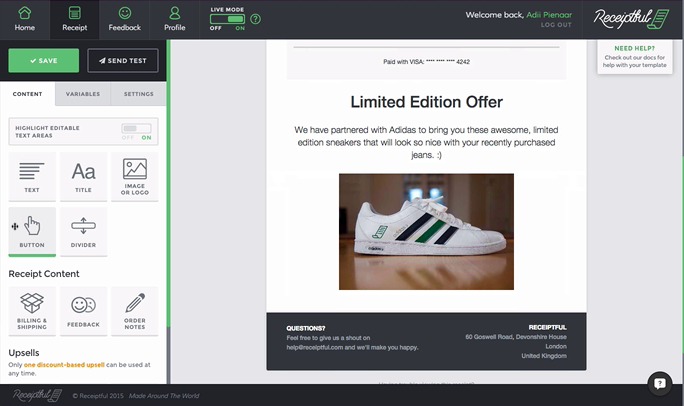Image resolution: width=684 pixels, height=406 pixels.
Task: Click the Questions? footer heading
Action: tap(306, 328)
